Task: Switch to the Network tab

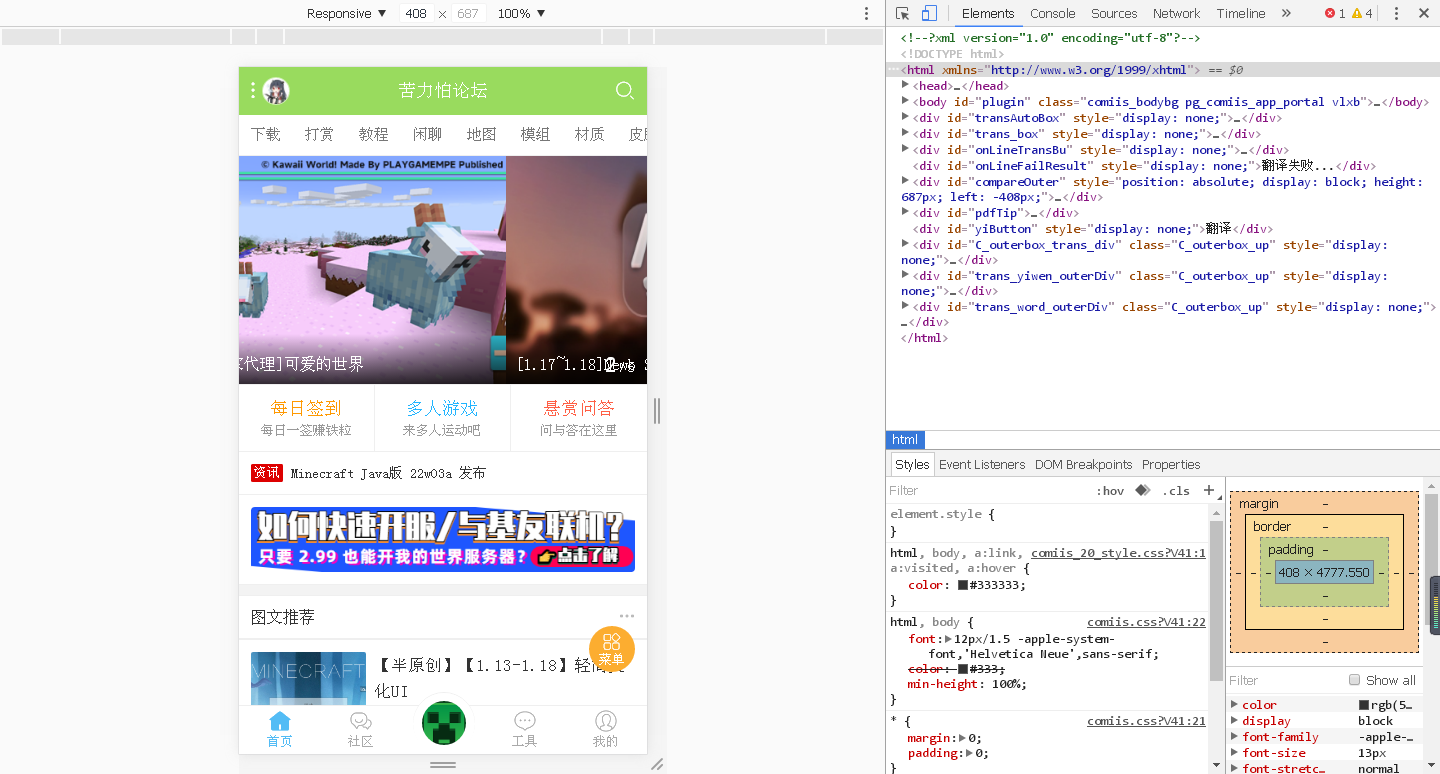Action: (x=1176, y=13)
